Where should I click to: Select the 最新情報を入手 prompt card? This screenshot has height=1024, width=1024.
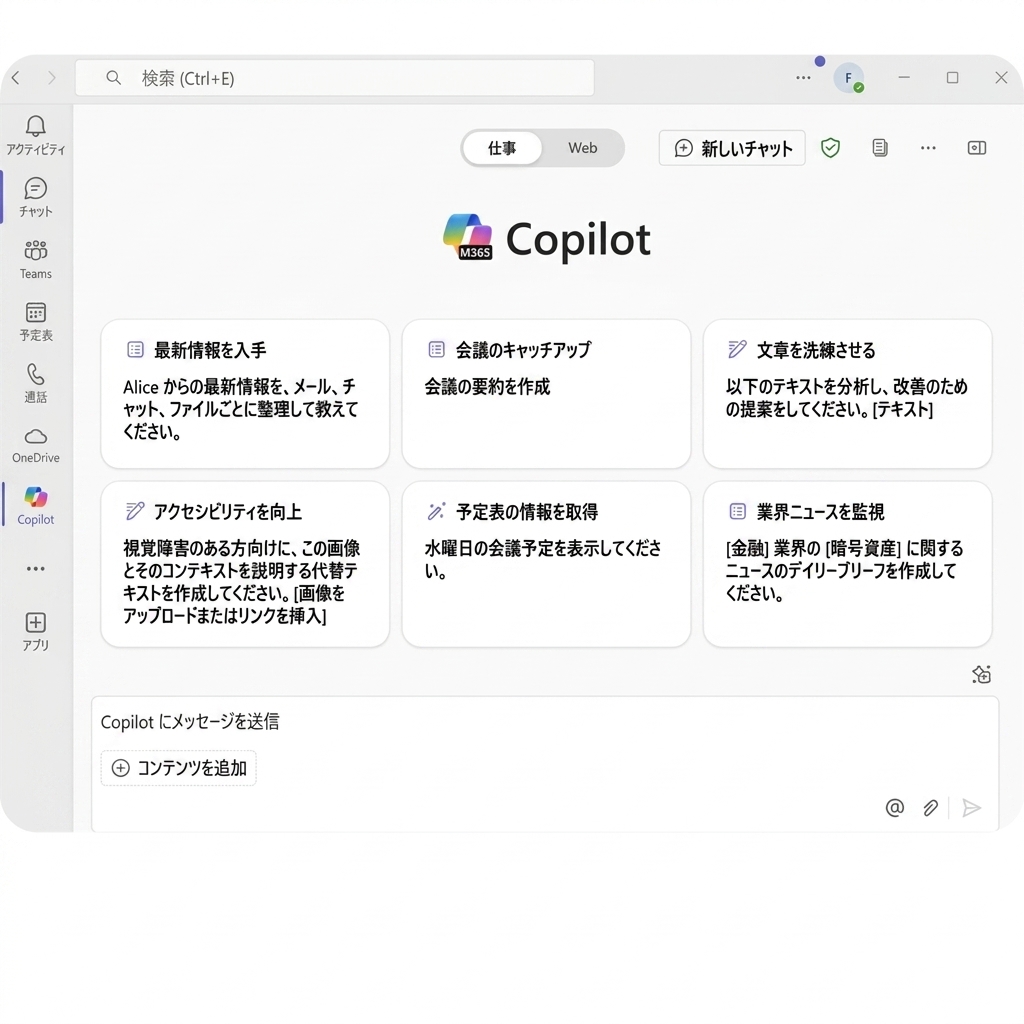click(x=246, y=394)
